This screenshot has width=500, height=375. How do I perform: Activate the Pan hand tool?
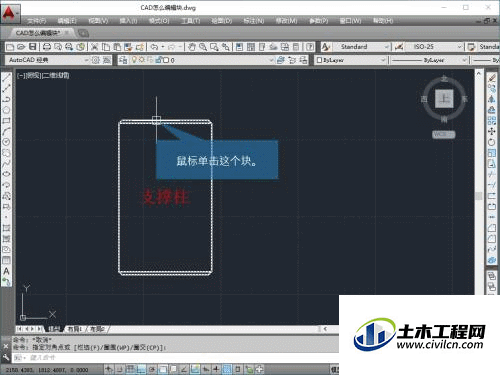pyautogui.click(x=192, y=47)
